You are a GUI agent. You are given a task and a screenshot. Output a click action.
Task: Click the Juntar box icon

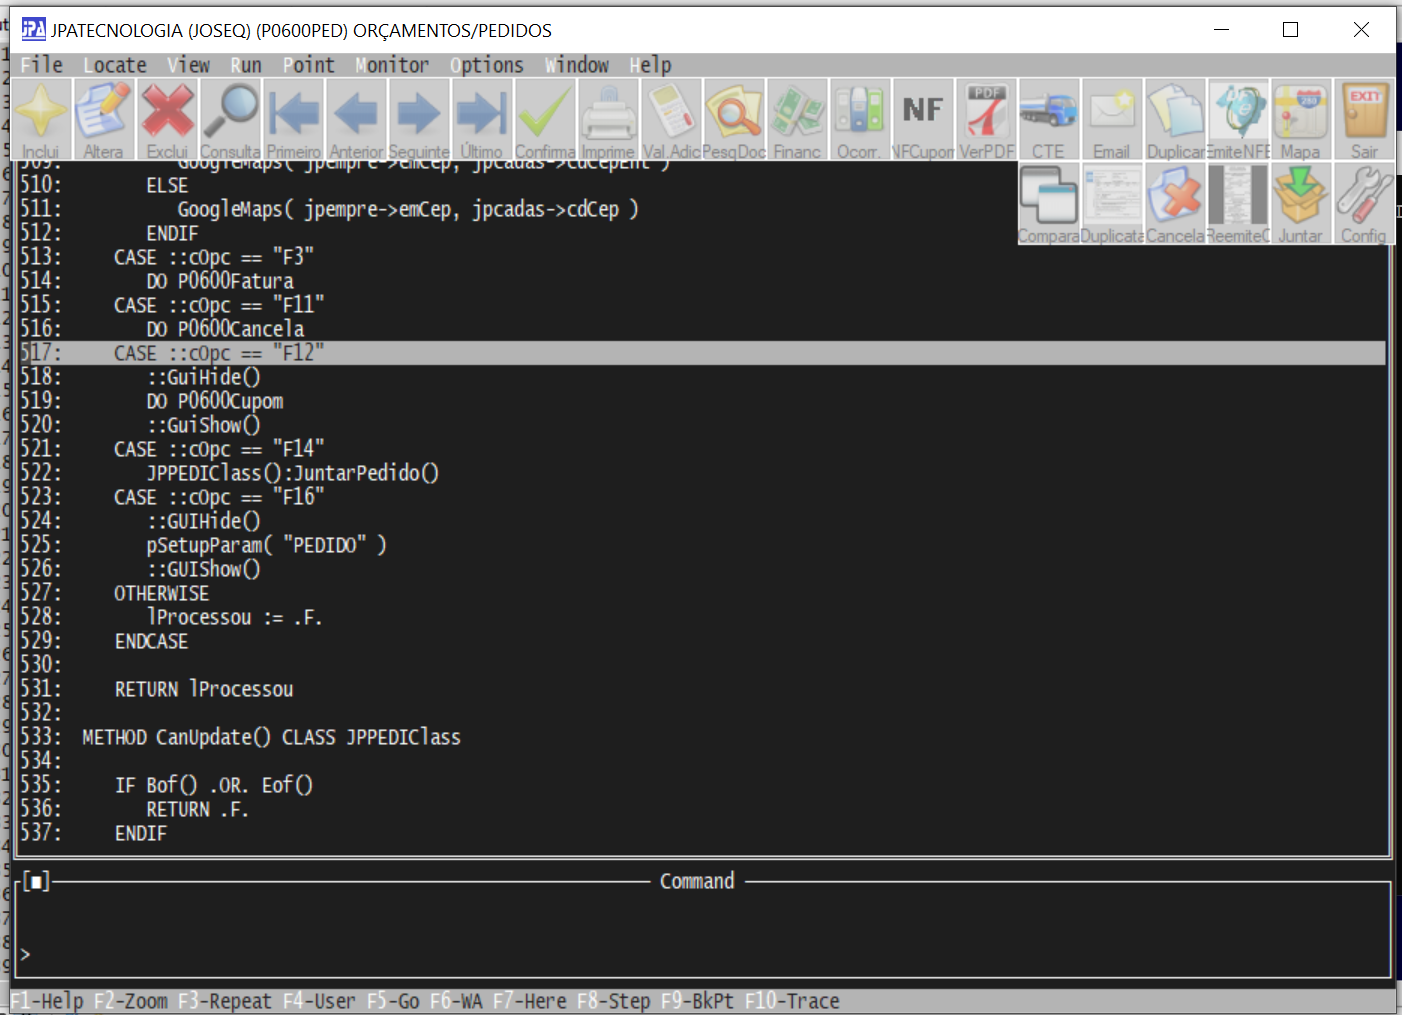(1300, 204)
